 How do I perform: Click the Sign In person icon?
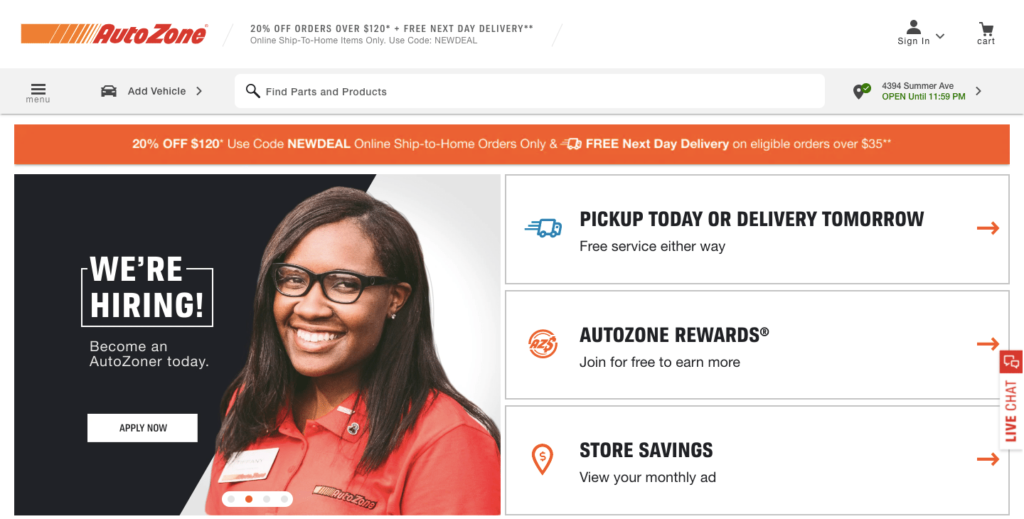tap(913, 27)
